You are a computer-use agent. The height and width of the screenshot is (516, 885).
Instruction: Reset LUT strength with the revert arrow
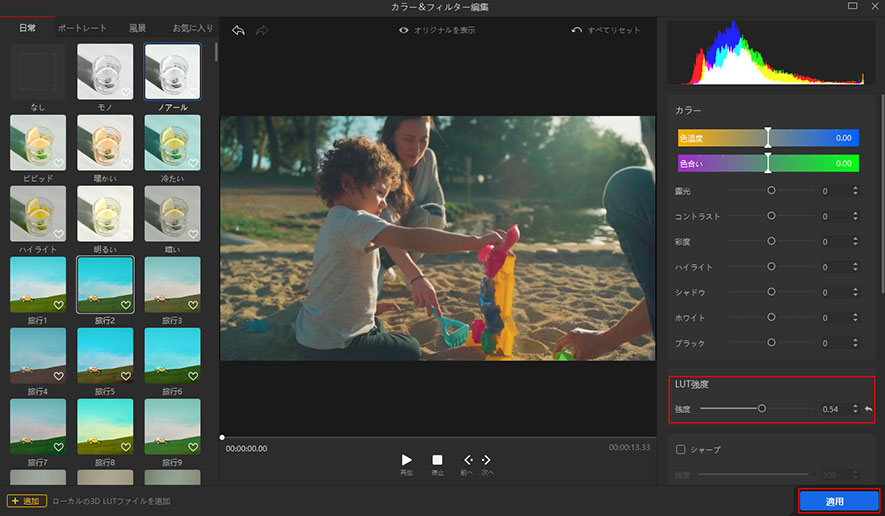click(x=868, y=409)
